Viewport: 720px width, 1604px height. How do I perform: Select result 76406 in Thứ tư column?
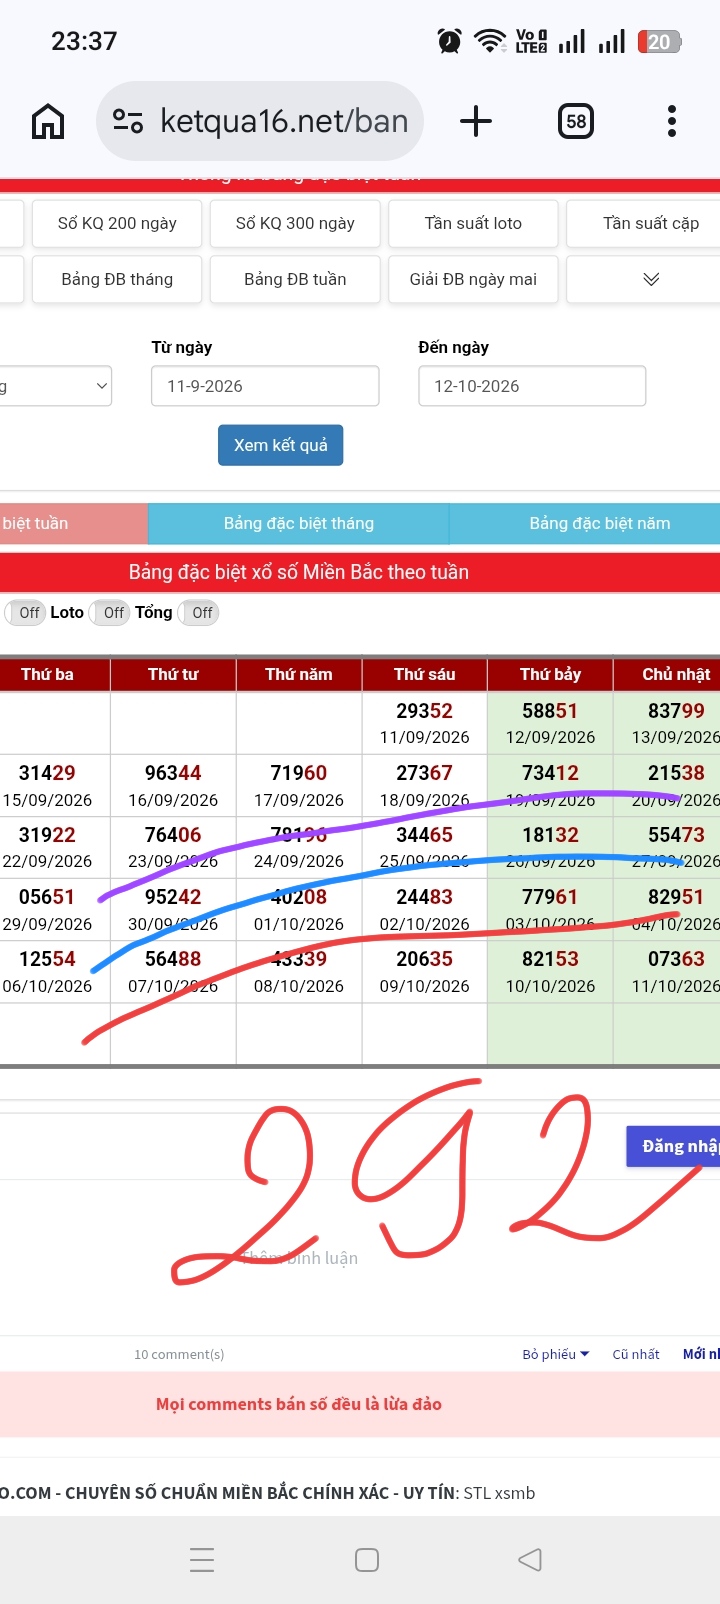pos(173,835)
